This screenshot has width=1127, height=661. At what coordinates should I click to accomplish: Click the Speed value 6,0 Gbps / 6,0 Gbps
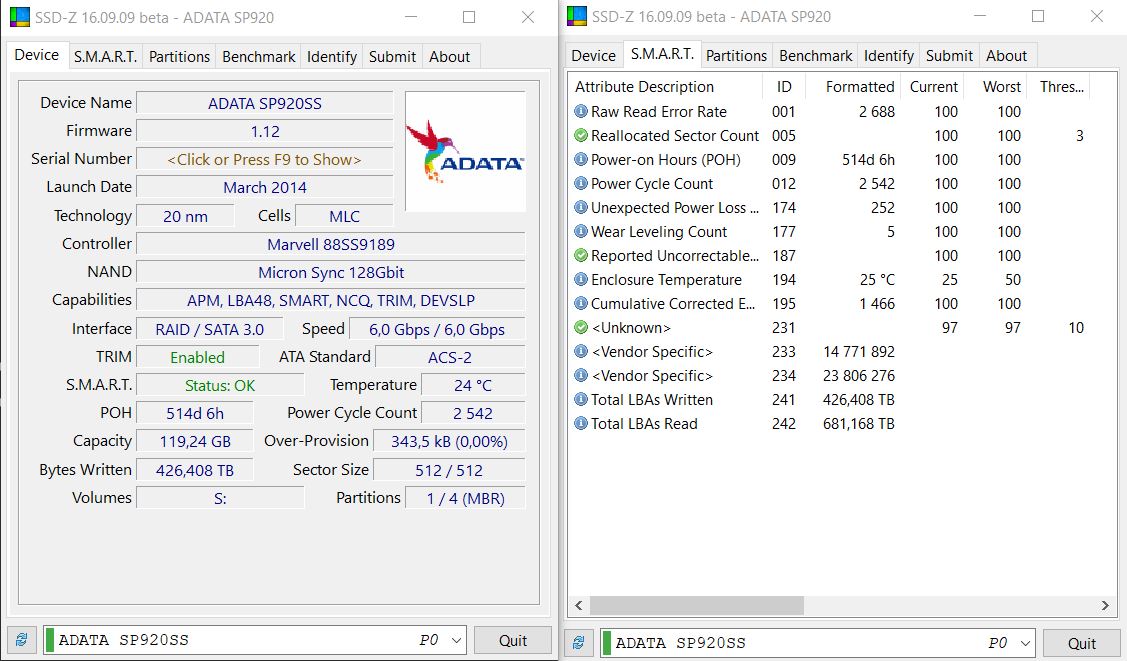click(x=437, y=329)
